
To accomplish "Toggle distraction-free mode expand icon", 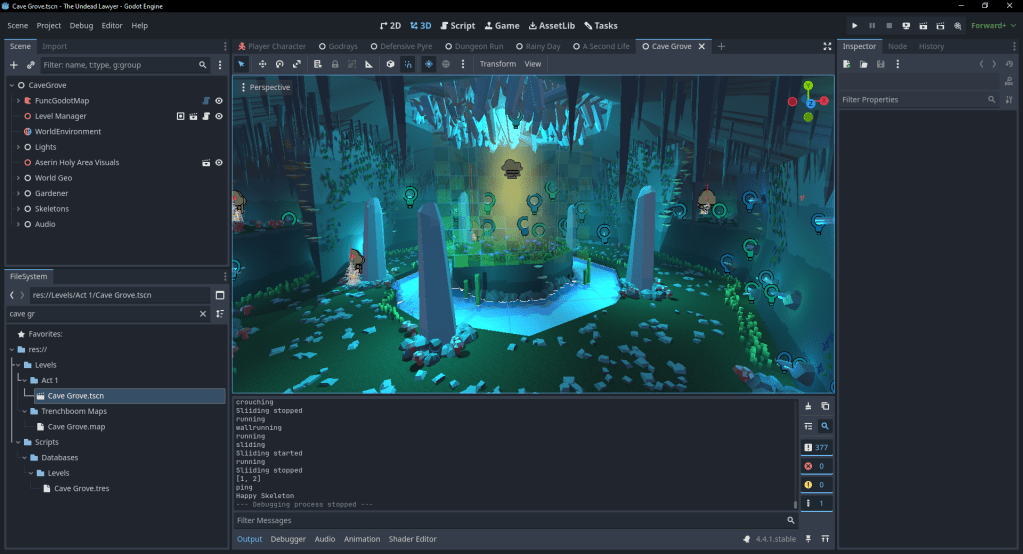I will [x=827, y=46].
